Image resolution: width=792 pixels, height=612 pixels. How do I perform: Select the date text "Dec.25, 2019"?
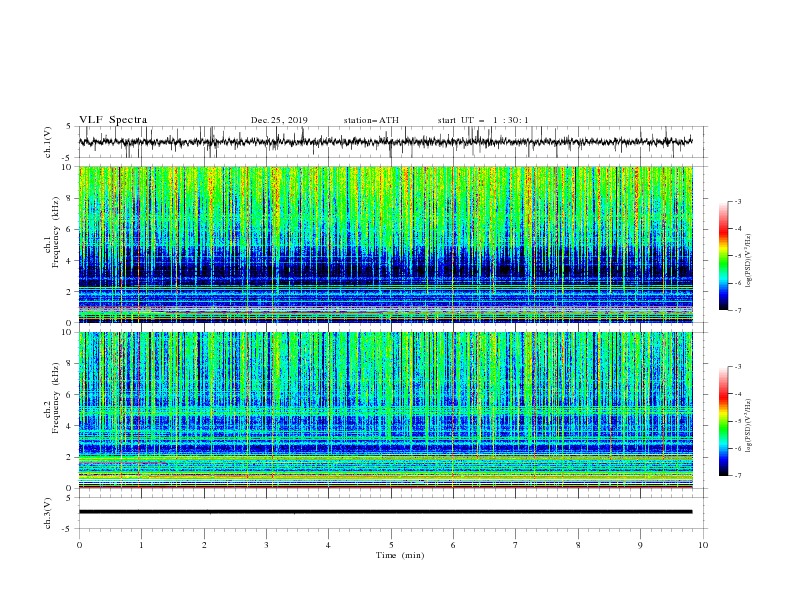pos(279,120)
